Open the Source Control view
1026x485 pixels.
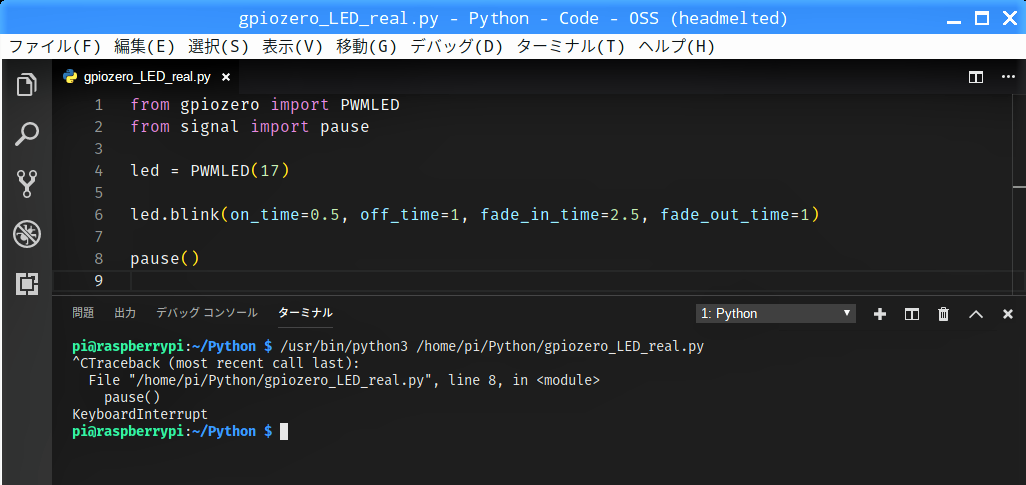(27, 184)
